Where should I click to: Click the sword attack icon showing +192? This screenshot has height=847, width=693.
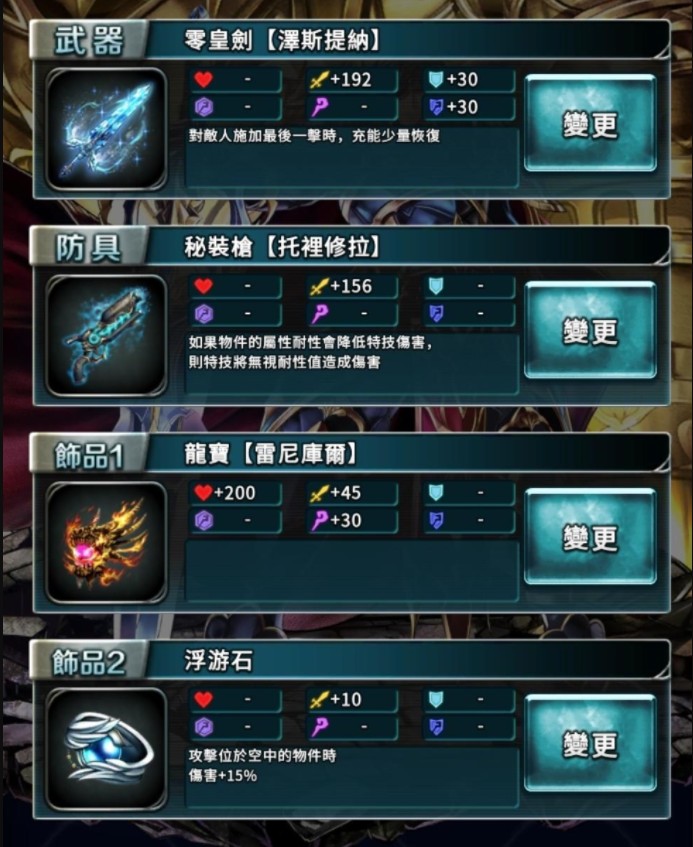point(319,80)
